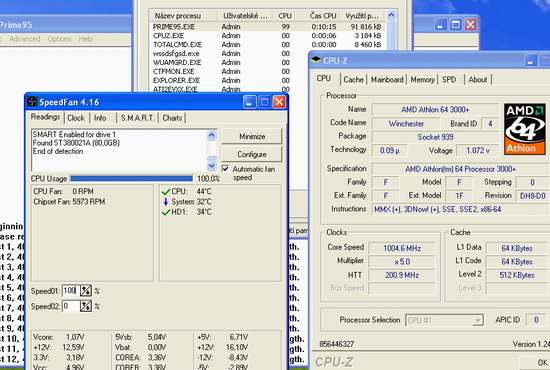Click the Instructions field in CPU-Z
Image resolution: width=550 pixels, height=370 pixels.
click(x=461, y=209)
